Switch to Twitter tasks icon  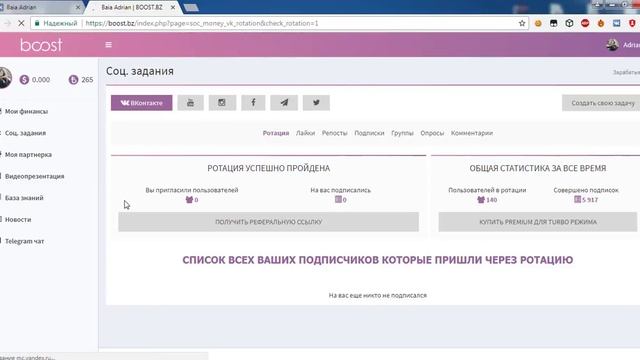pos(316,103)
